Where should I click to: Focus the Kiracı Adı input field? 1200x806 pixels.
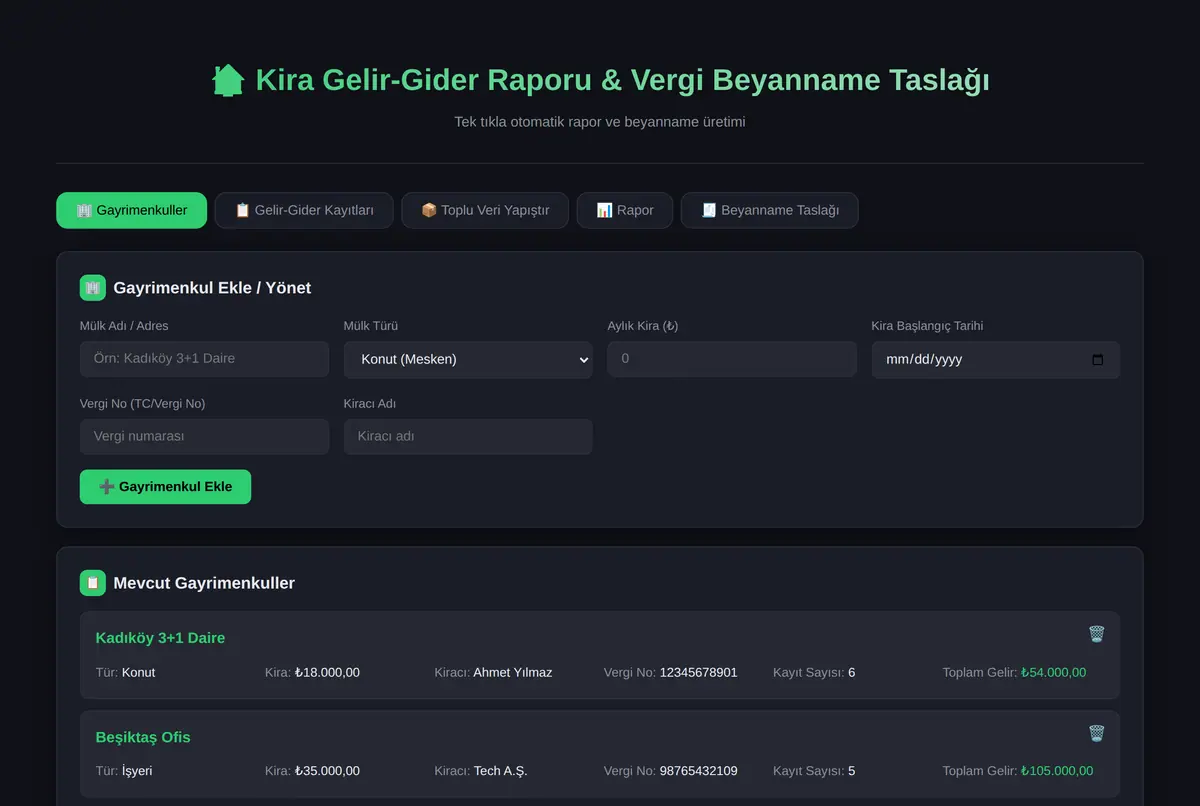pos(468,437)
